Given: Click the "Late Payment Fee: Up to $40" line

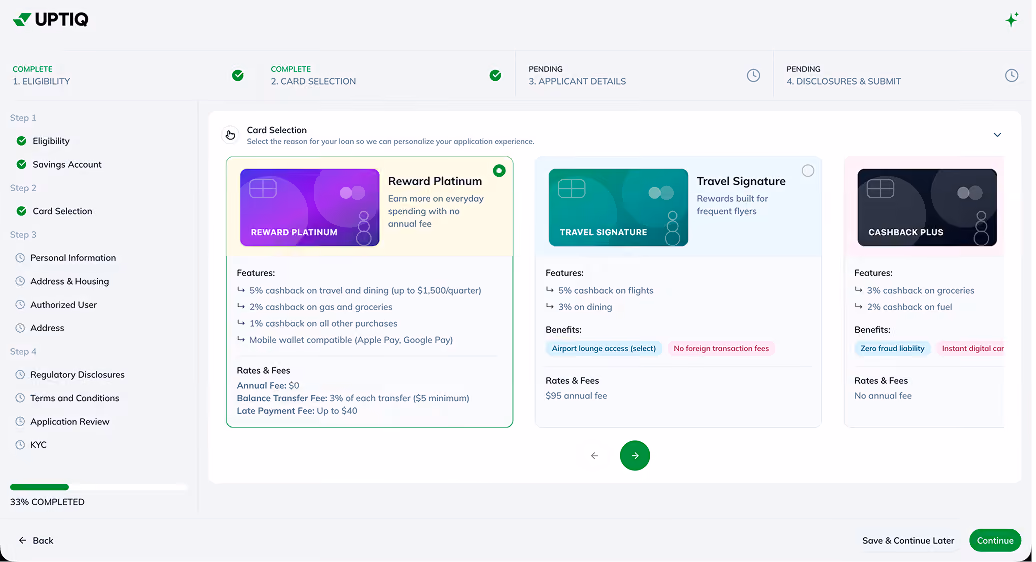Looking at the screenshot, I should coord(297,411).
